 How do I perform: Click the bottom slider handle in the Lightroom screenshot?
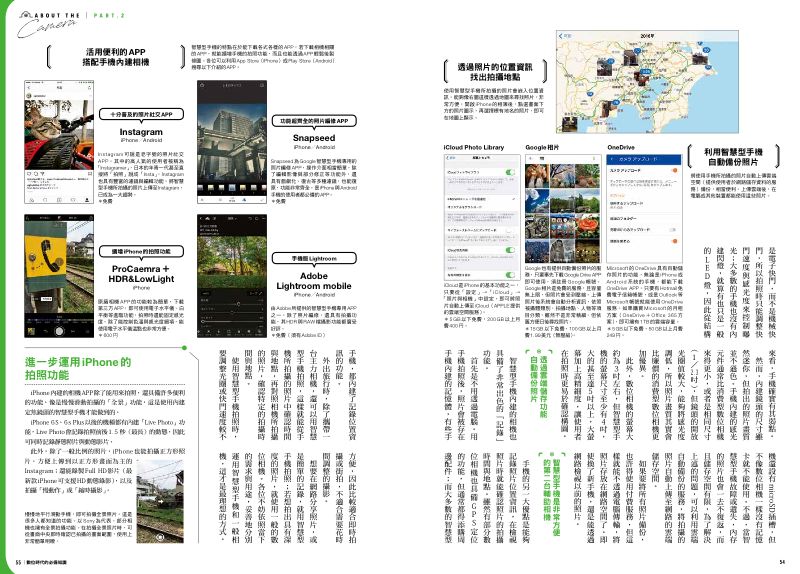pyautogui.click(x=204, y=321)
